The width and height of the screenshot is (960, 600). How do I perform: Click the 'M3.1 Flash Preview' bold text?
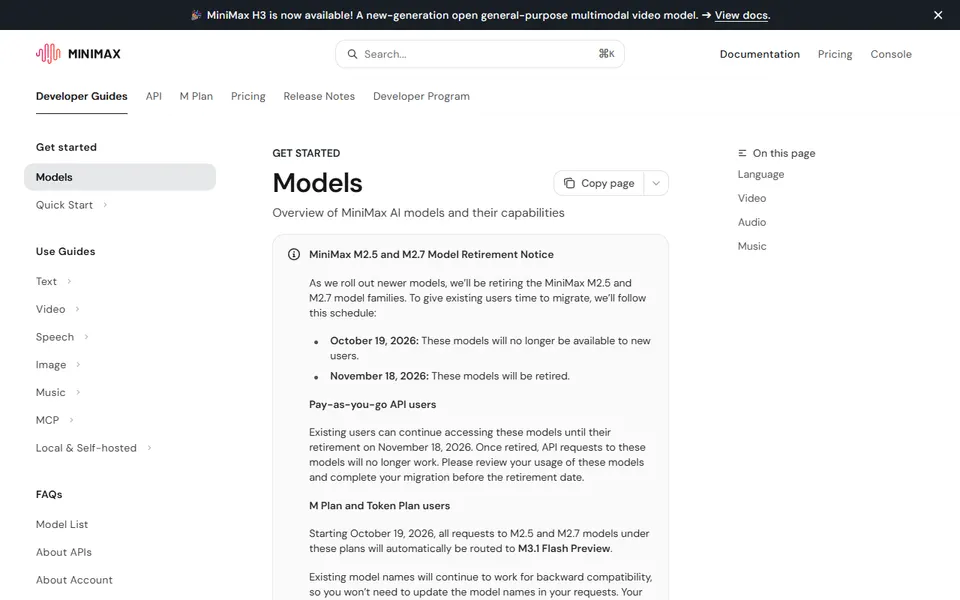click(564, 549)
